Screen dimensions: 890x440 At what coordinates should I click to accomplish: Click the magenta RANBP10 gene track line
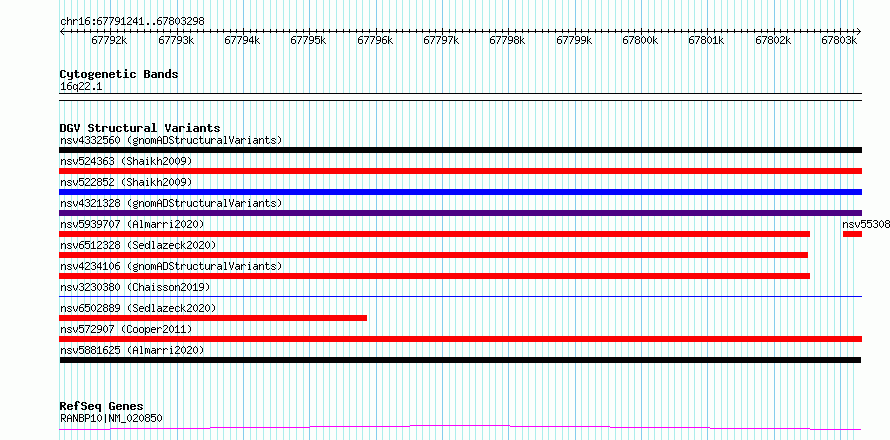[460, 427]
